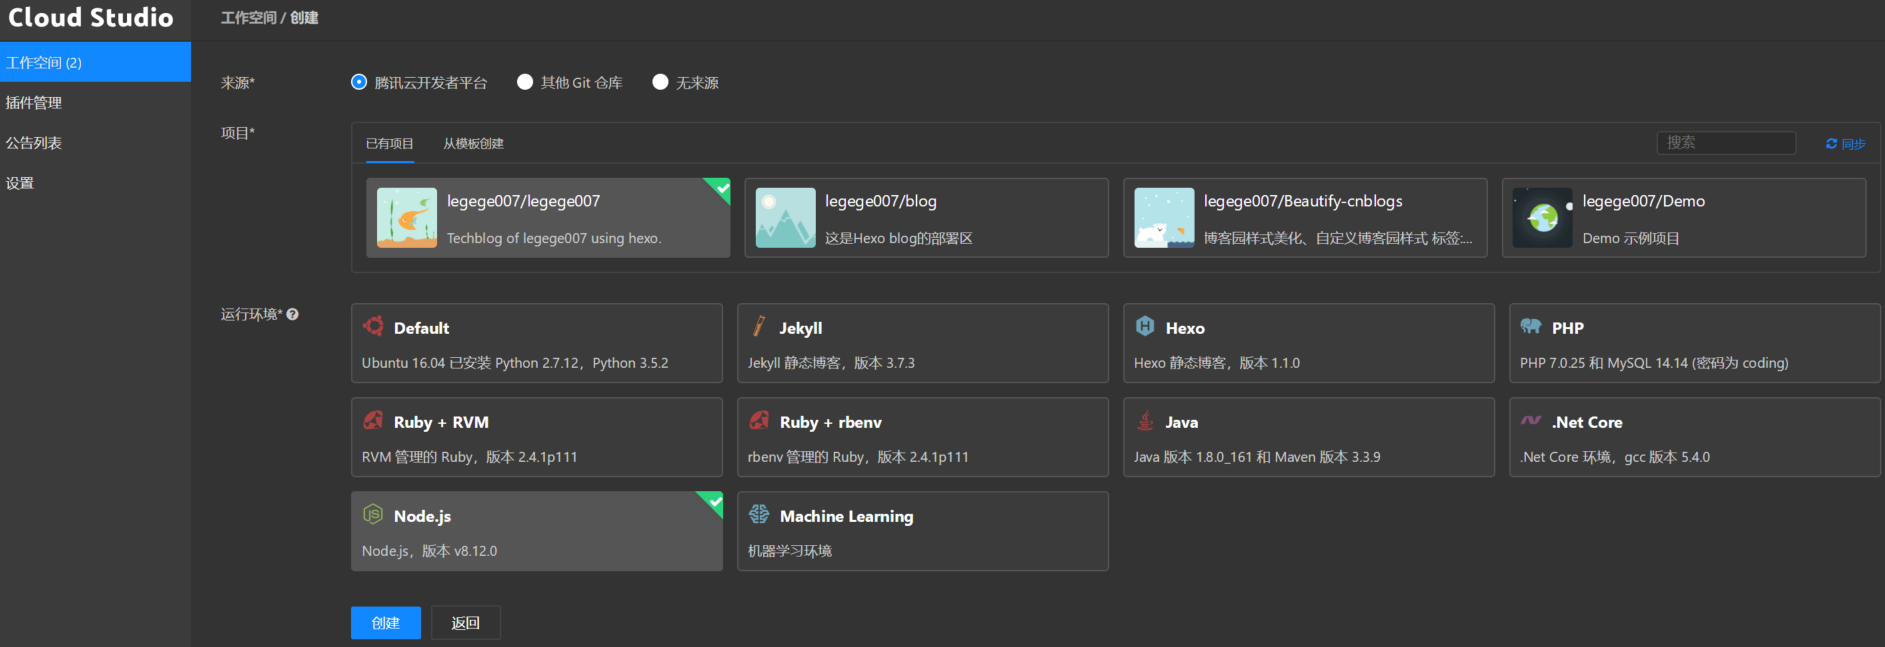1885x647 pixels.
Task: Click the project 搜索 input field
Action: coord(1726,142)
